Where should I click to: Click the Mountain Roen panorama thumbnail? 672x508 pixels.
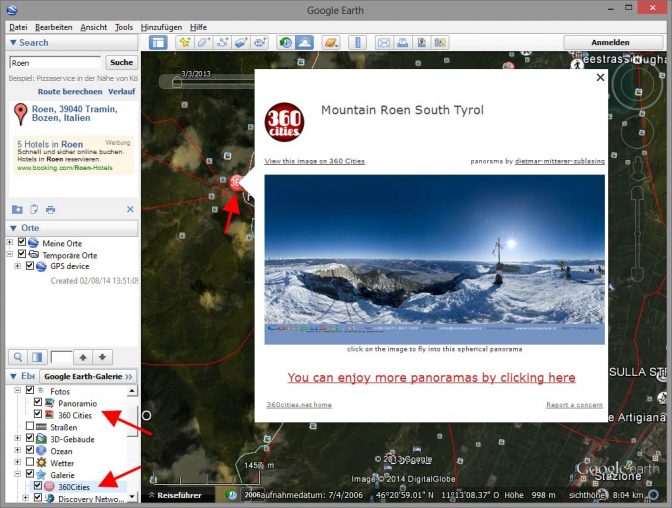pos(435,259)
